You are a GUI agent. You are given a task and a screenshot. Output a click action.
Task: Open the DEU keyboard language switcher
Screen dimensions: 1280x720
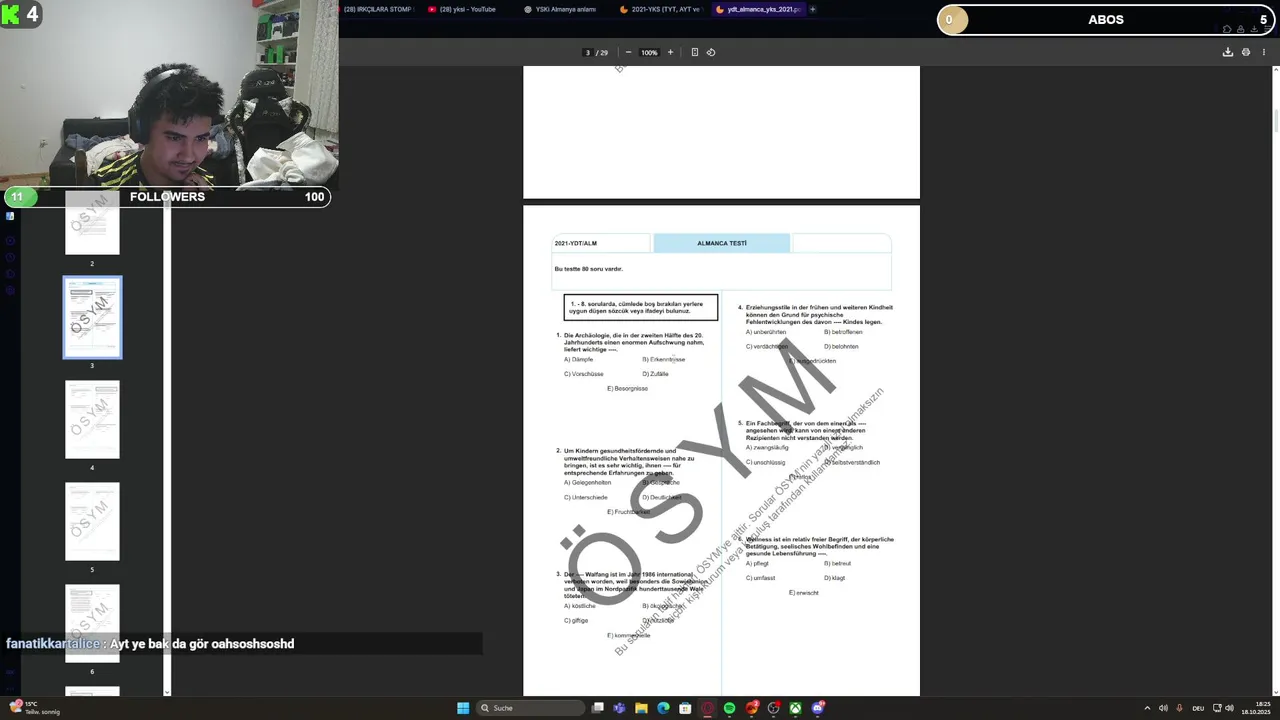click(x=1198, y=708)
